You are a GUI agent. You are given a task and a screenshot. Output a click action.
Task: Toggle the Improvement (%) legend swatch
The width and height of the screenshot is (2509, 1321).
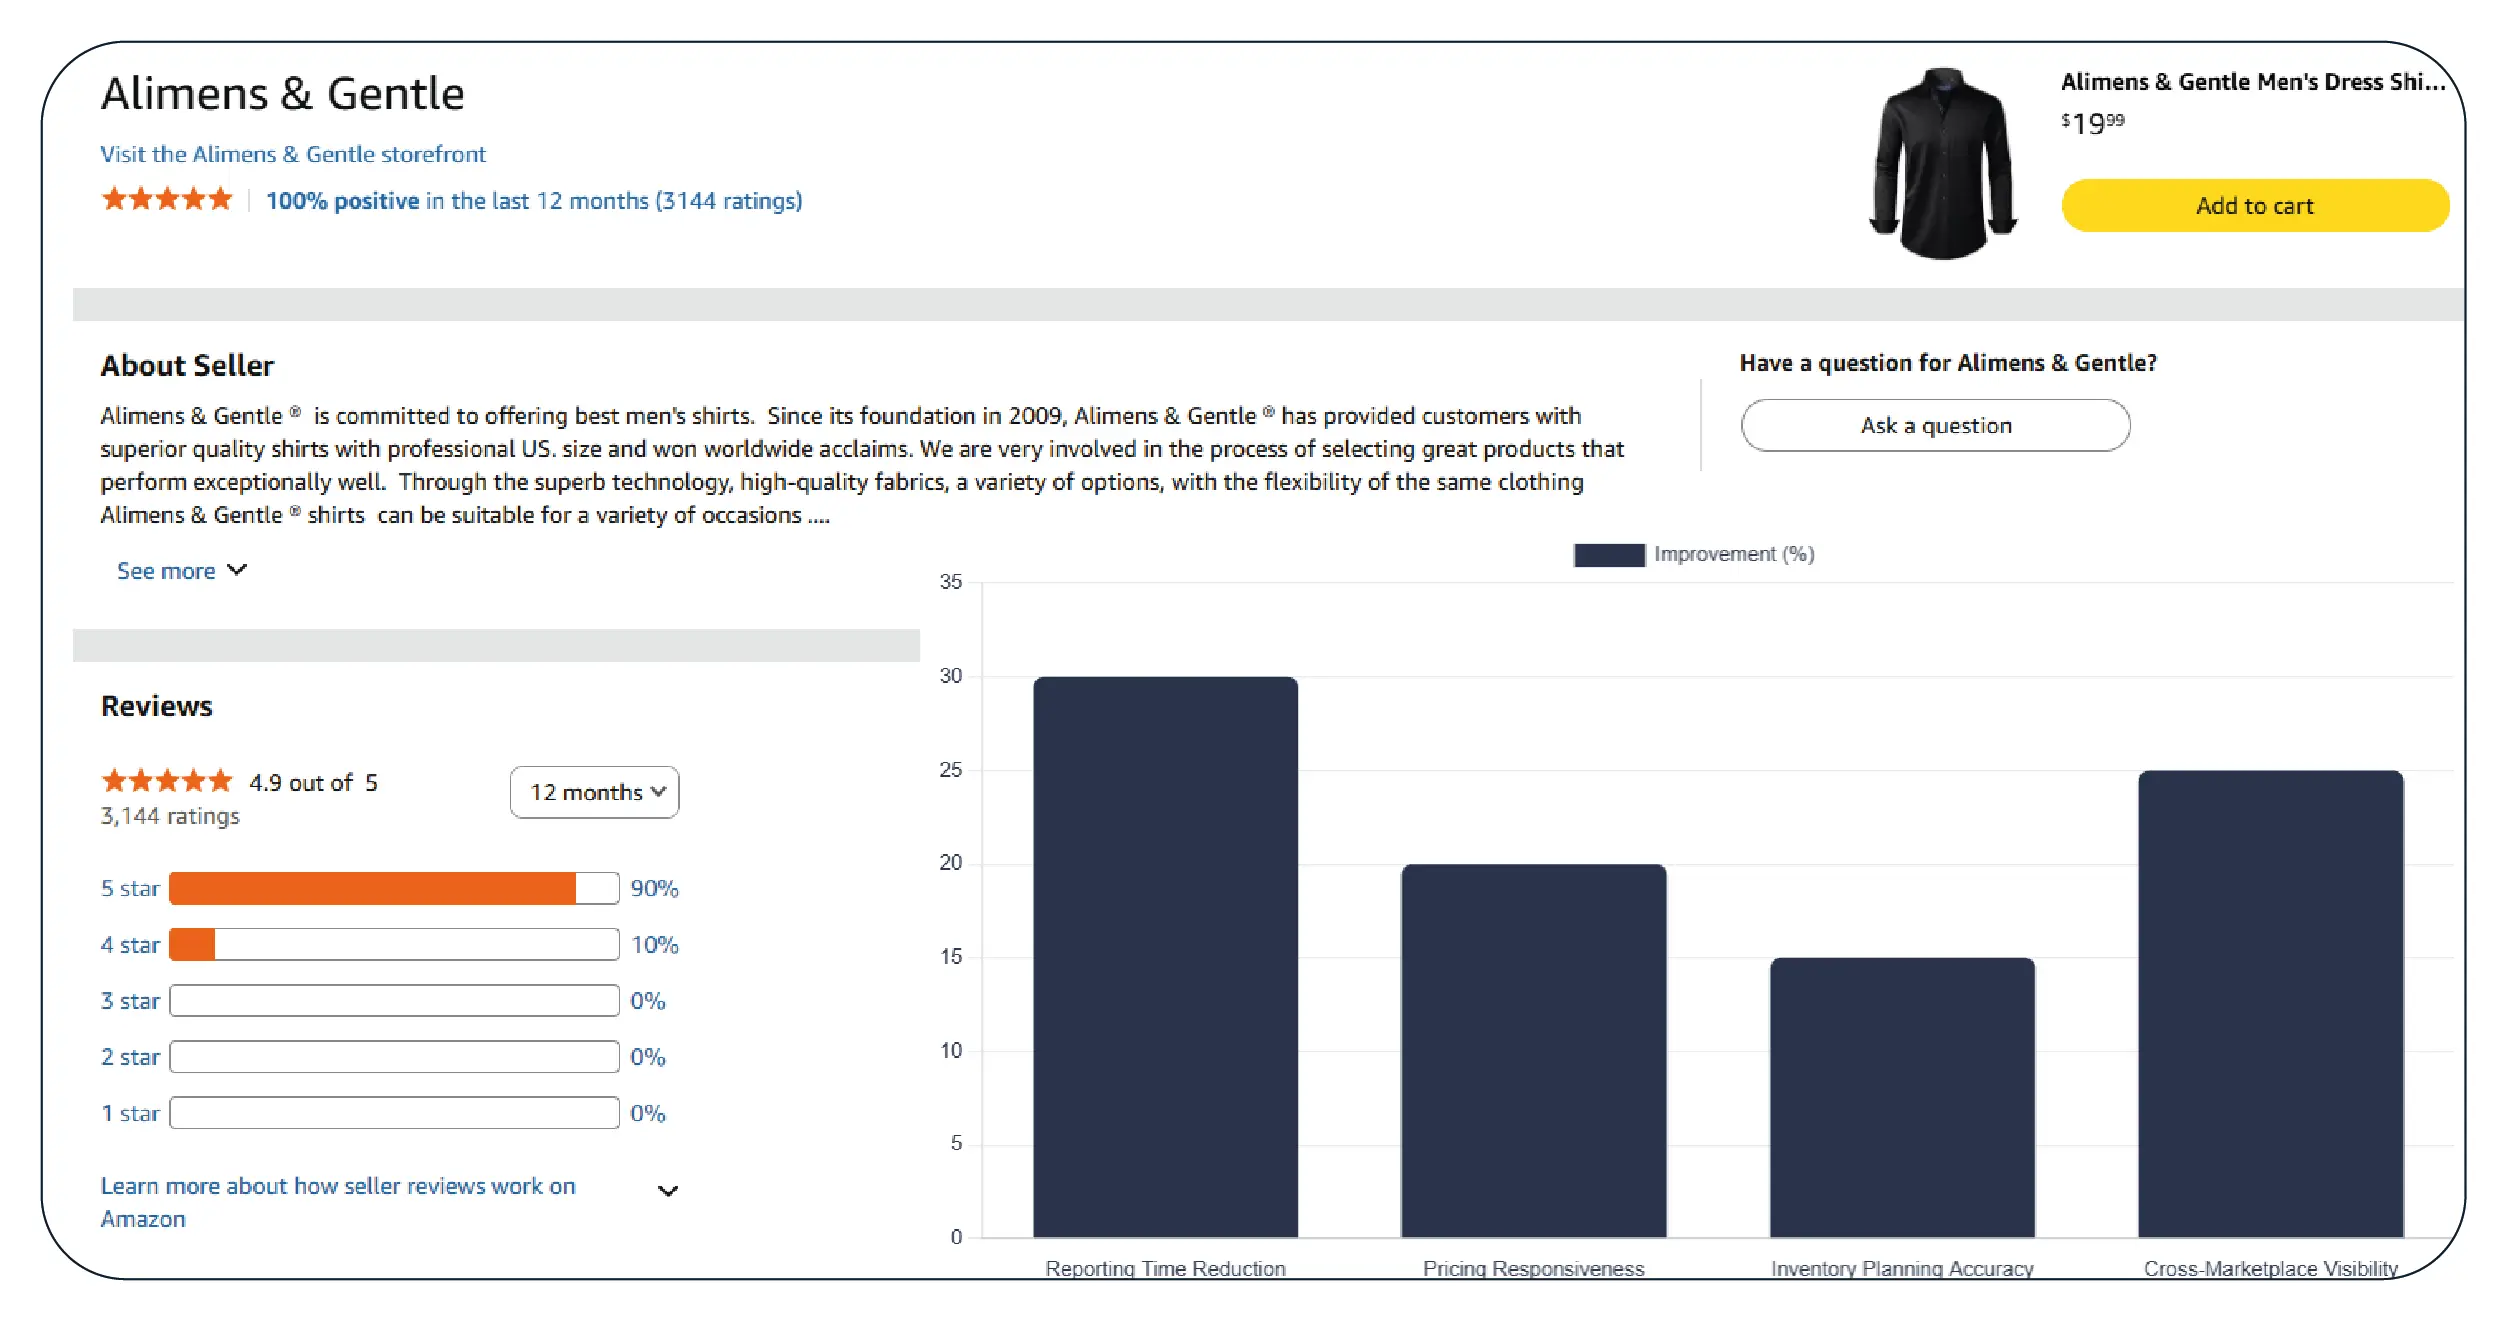[x=1608, y=555]
